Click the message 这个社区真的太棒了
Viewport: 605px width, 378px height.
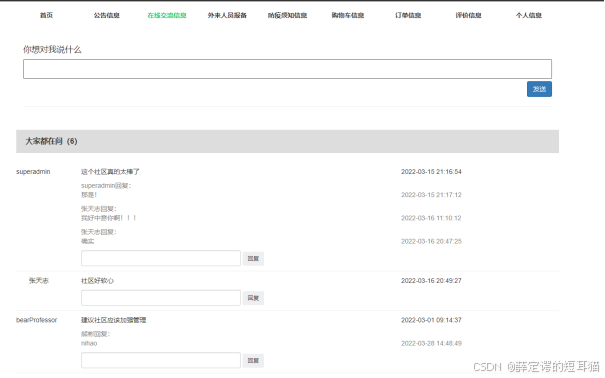click(110, 172)
